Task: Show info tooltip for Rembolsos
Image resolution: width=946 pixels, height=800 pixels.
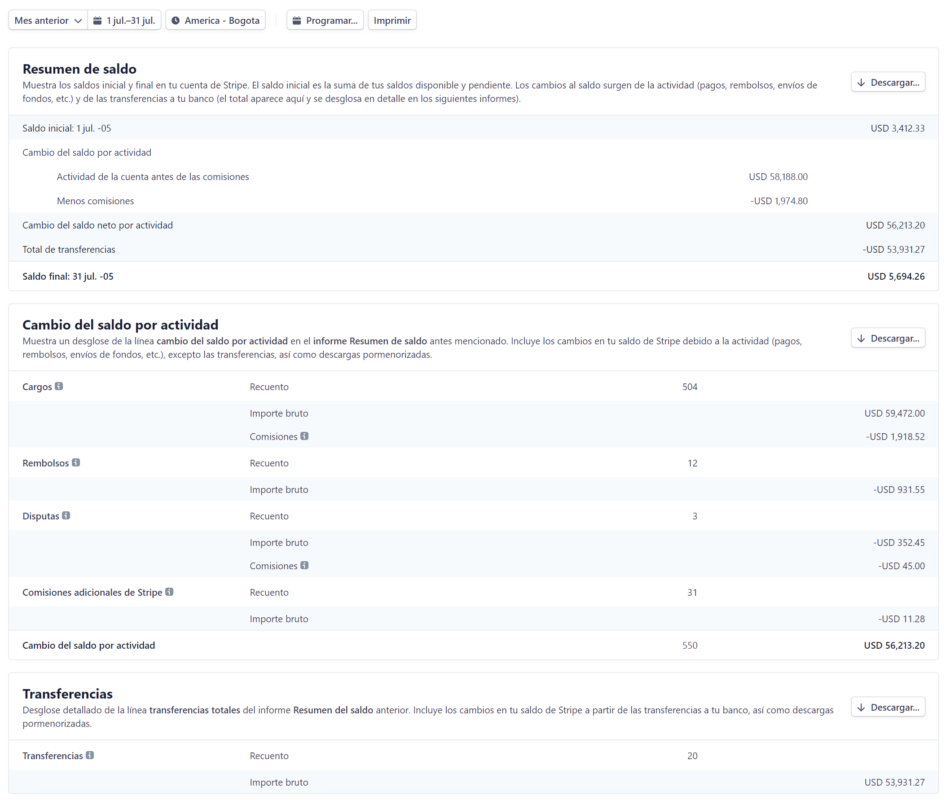Action: click(x=76, y=463)
